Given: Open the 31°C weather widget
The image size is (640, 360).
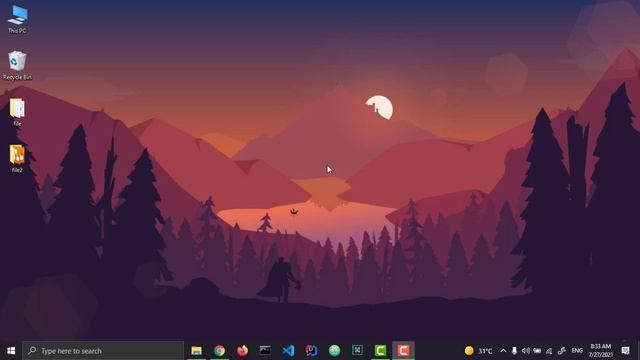Looking at the screenshot, I should point(478,351).
